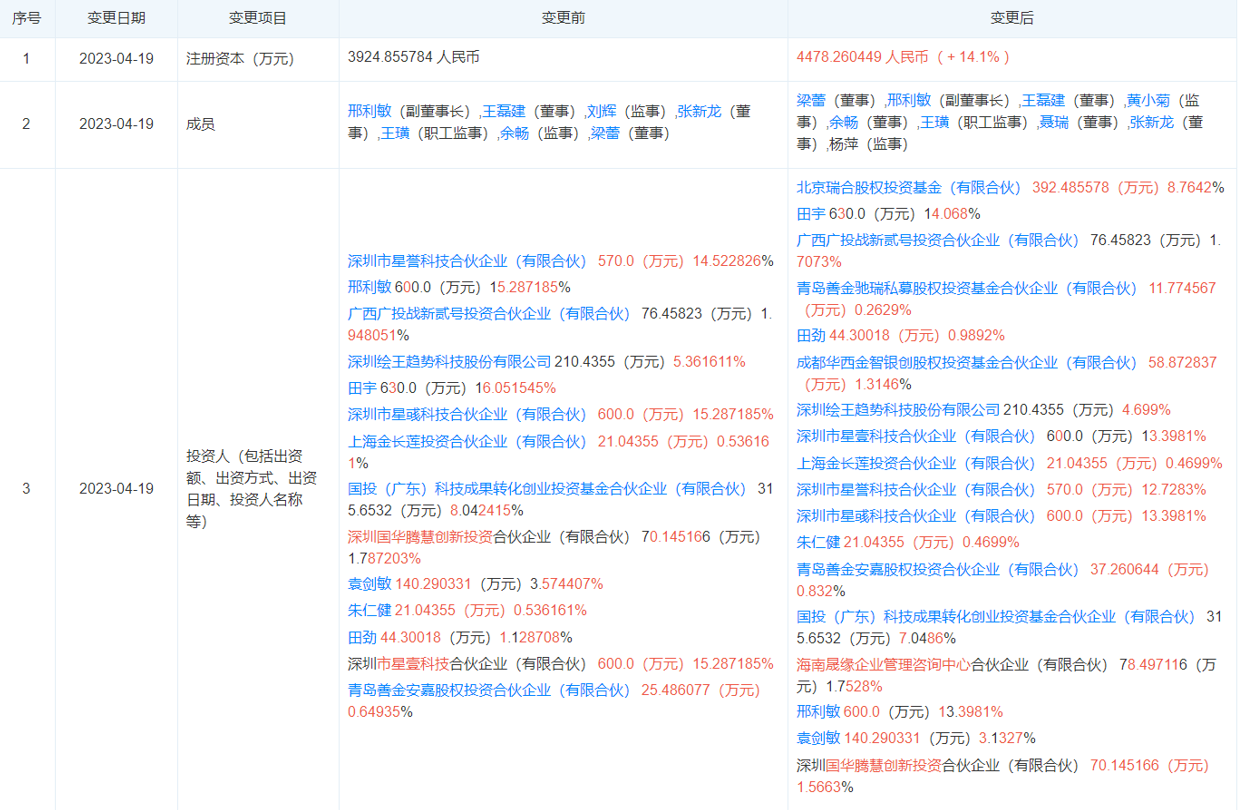
Task: Click 国投（广东）科技成果转化 fund in 变更后 column
Action: coord(995,617)
